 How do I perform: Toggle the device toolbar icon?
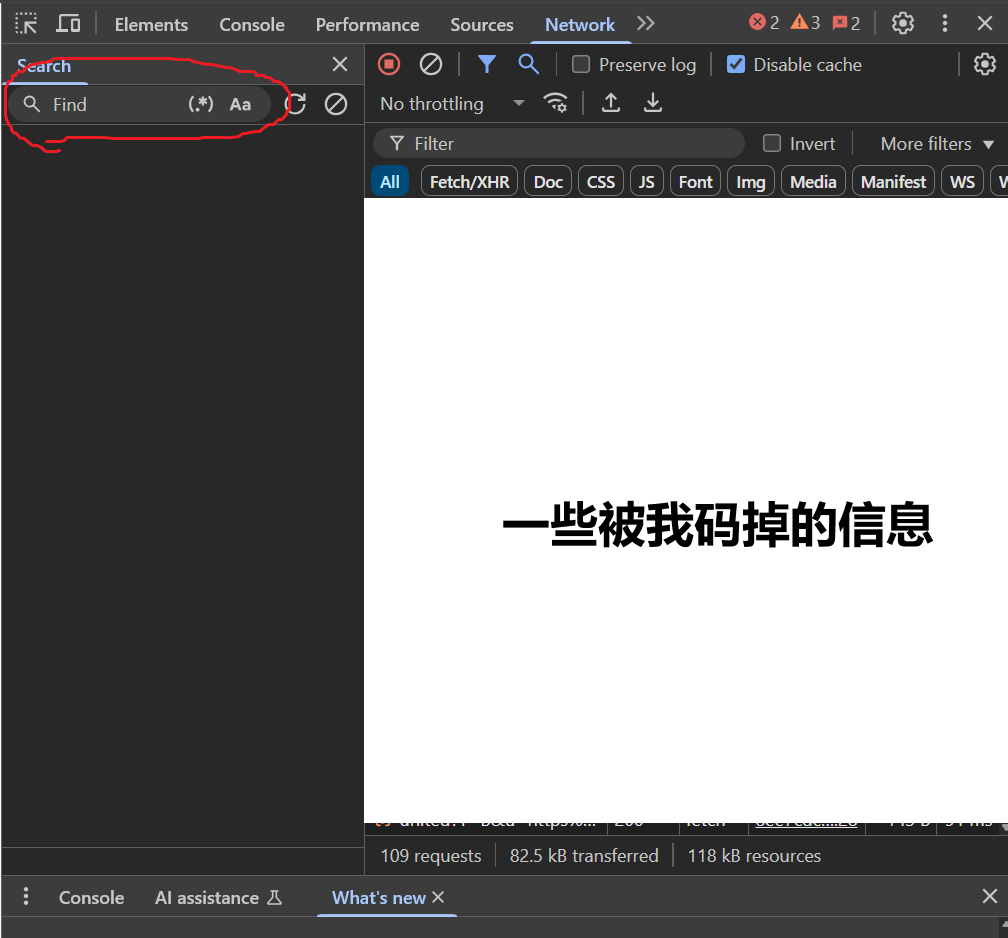[x=68, y=24]
